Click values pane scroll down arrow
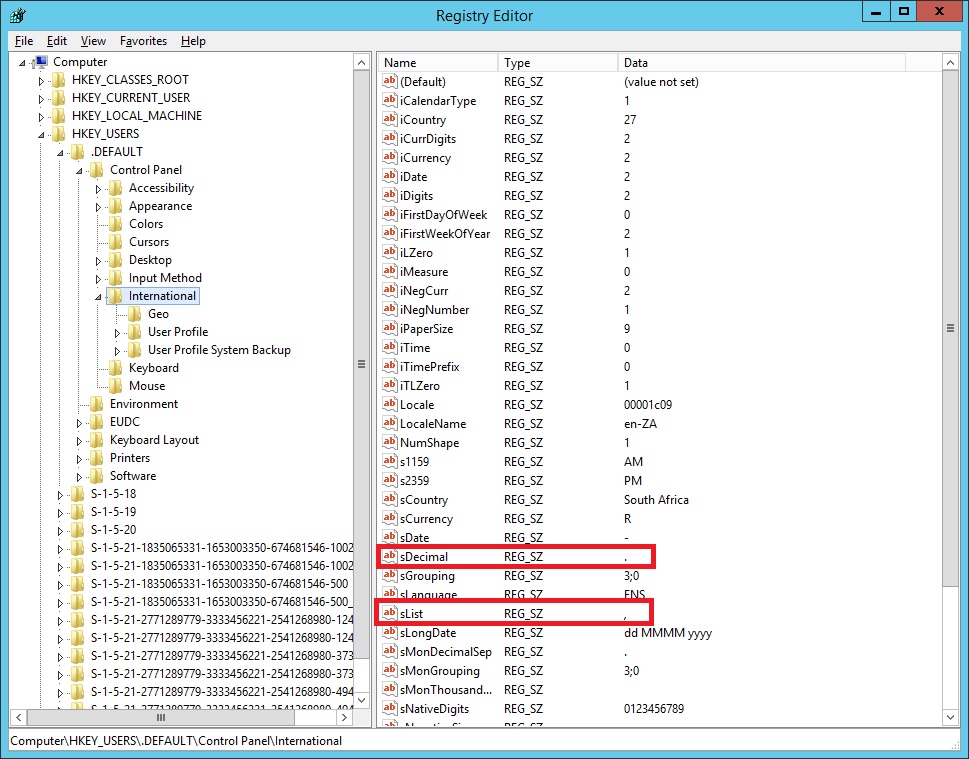 tap(950, 717)
